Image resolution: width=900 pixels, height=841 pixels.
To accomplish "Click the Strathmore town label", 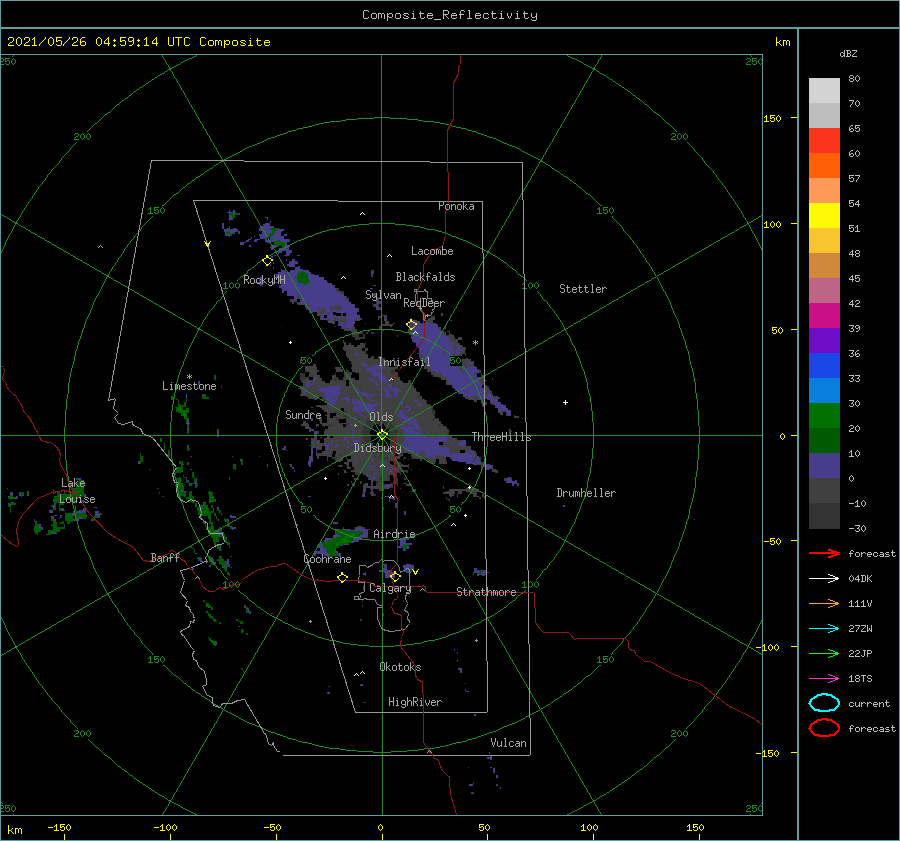I will click(x=486, y=592).
